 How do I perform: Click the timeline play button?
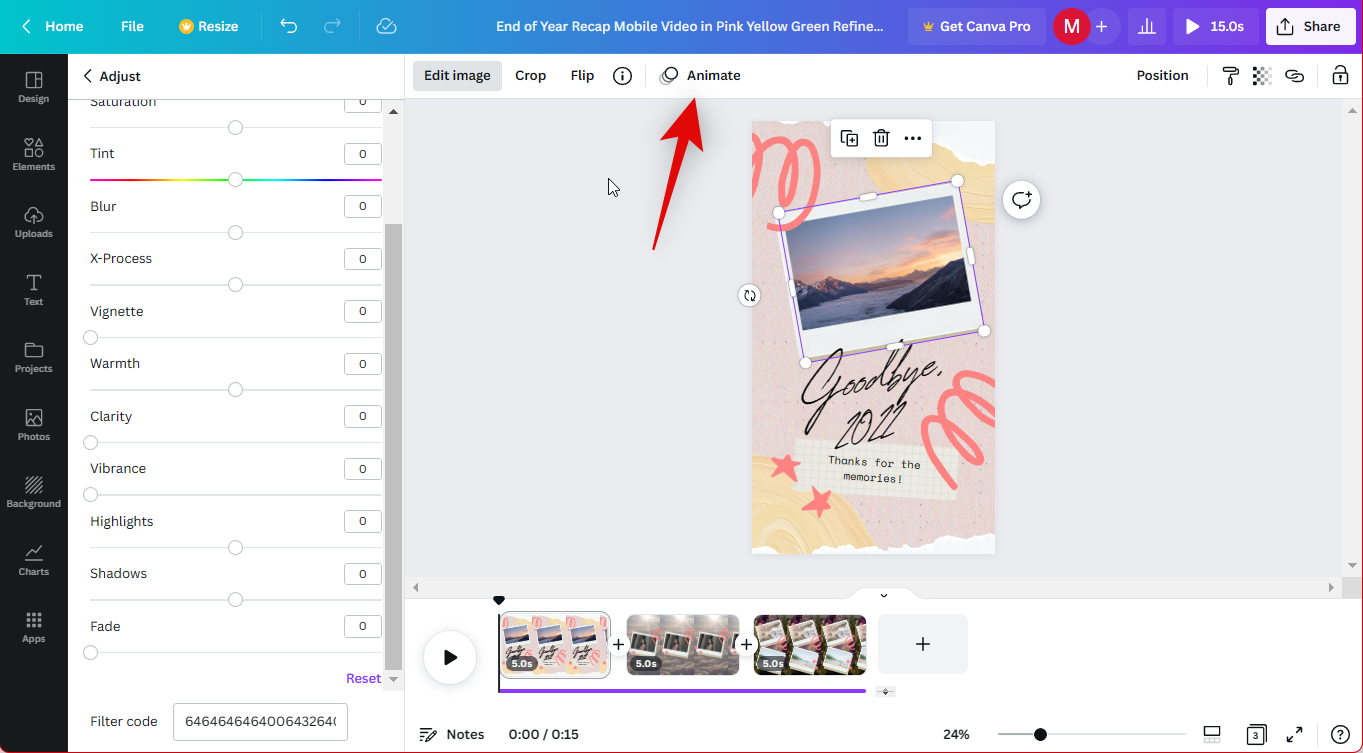[450, 657]
